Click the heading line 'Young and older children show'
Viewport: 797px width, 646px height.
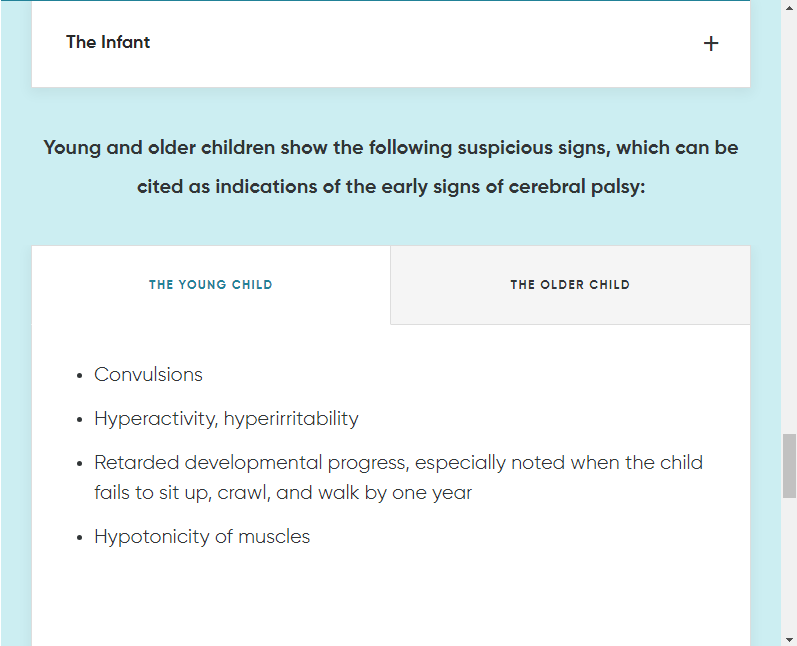(390, 148)
